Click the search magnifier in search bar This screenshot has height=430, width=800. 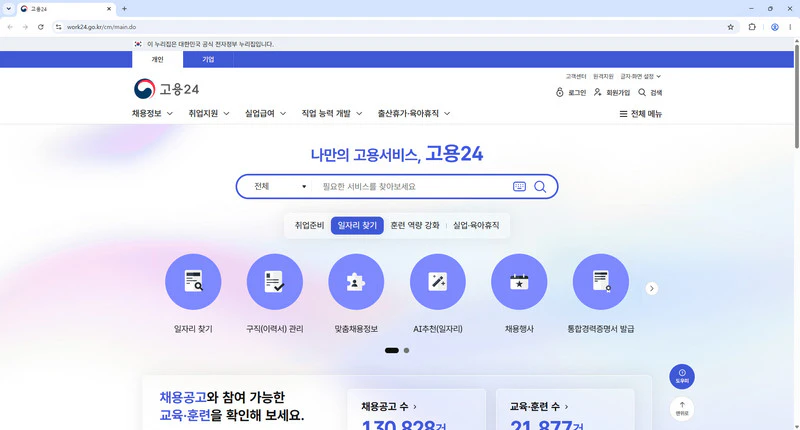540,187
